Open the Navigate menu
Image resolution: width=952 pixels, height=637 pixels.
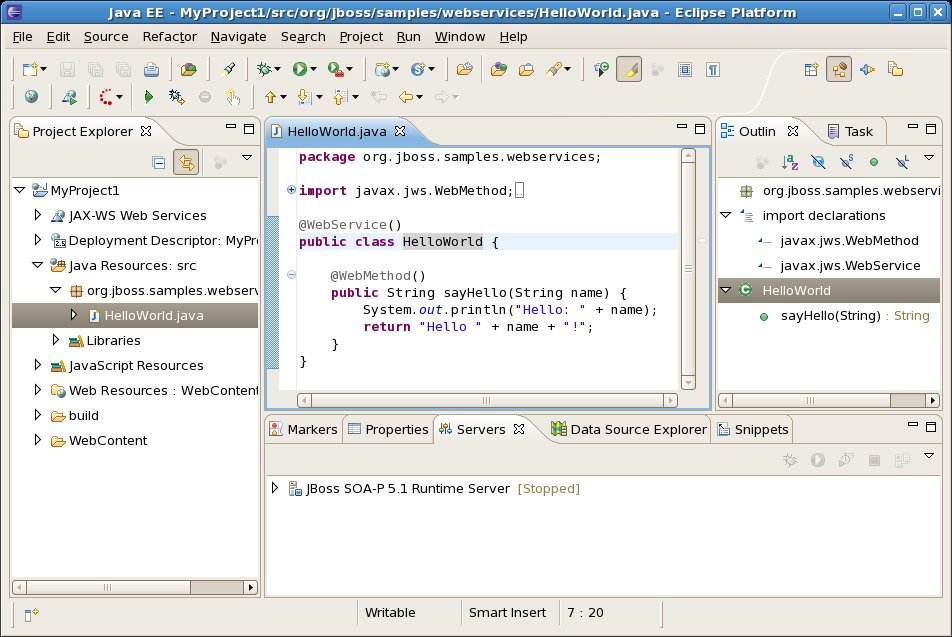tap(239, 37)
